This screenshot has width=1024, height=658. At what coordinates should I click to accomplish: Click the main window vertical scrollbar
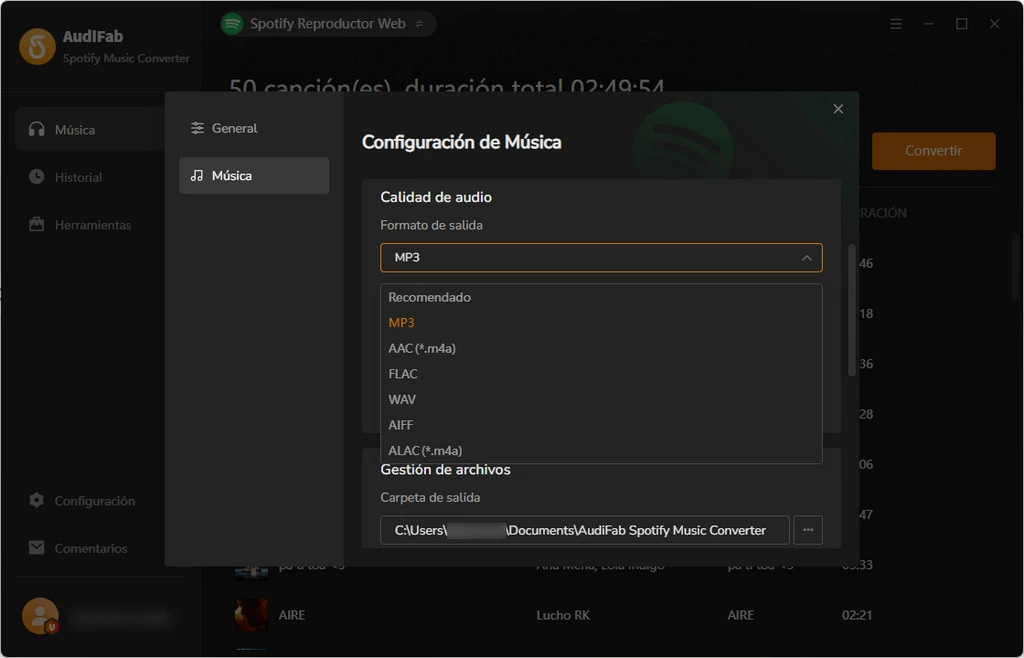1017,266
